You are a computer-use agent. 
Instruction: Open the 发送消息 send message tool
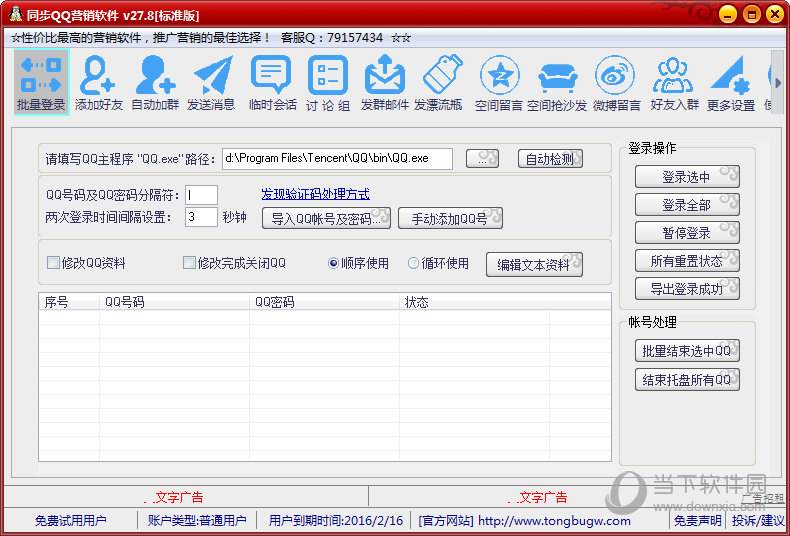pos(211,82)
